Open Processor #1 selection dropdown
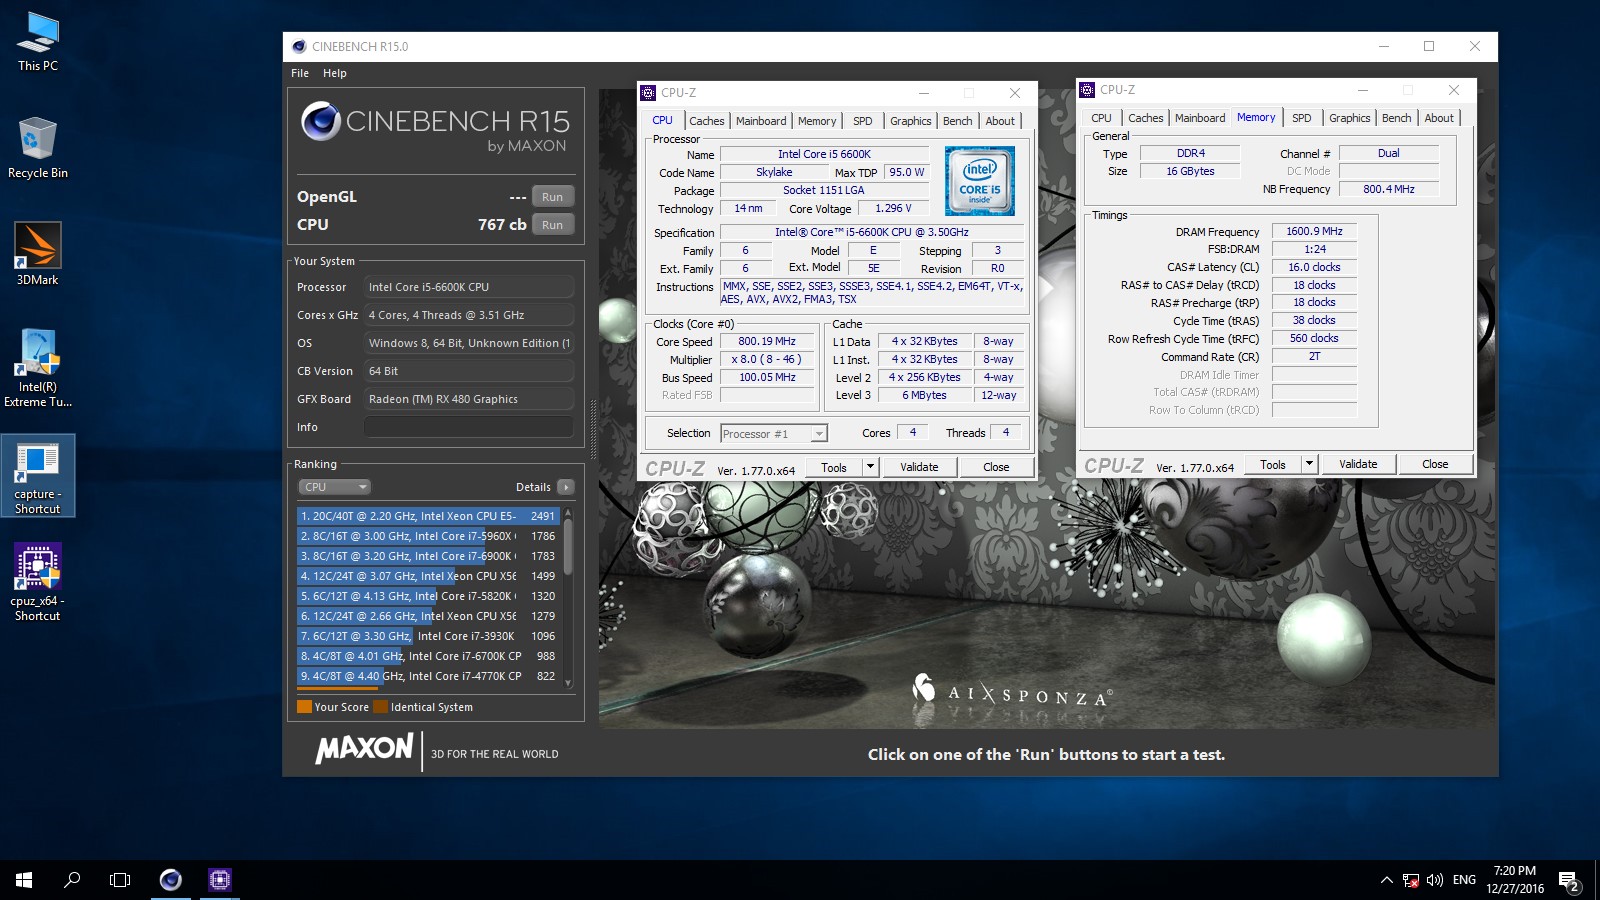 click(774, 434)
